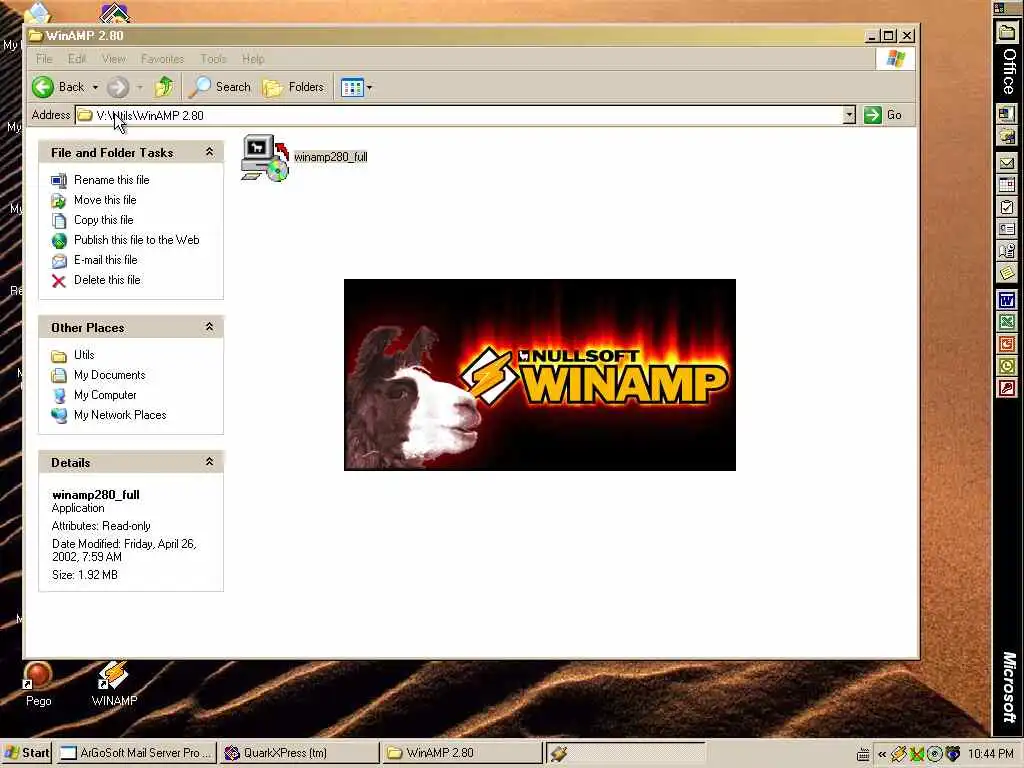Toggle the Folders pane button
The image size is (1024, 768).
293,87
